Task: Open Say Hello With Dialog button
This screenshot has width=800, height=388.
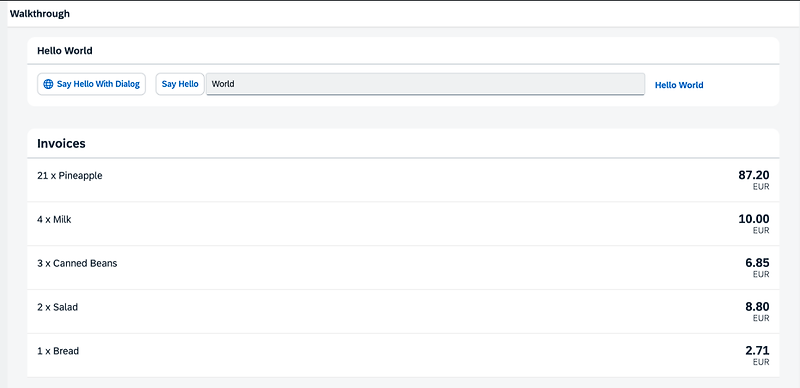Action: pos(91,84)
